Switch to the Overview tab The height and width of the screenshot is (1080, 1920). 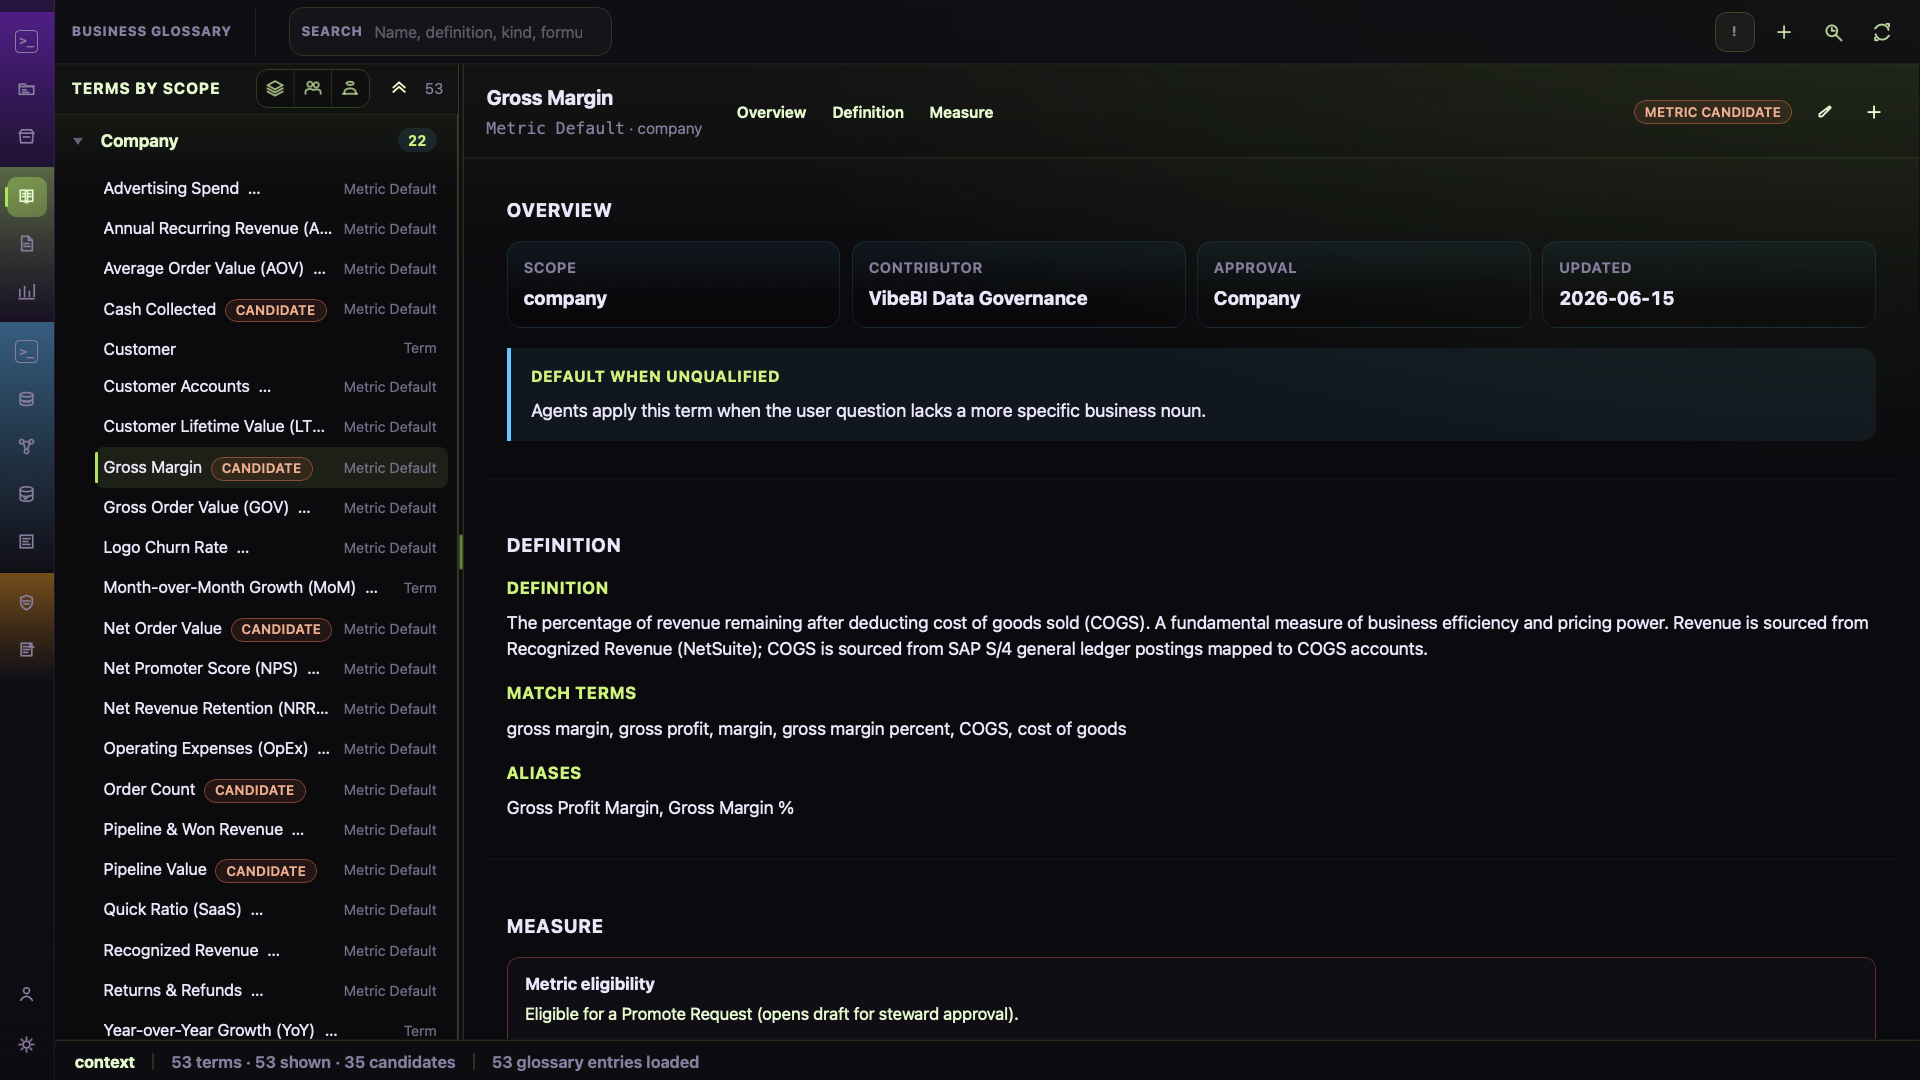pyautogui.click(x=771, y=112)
